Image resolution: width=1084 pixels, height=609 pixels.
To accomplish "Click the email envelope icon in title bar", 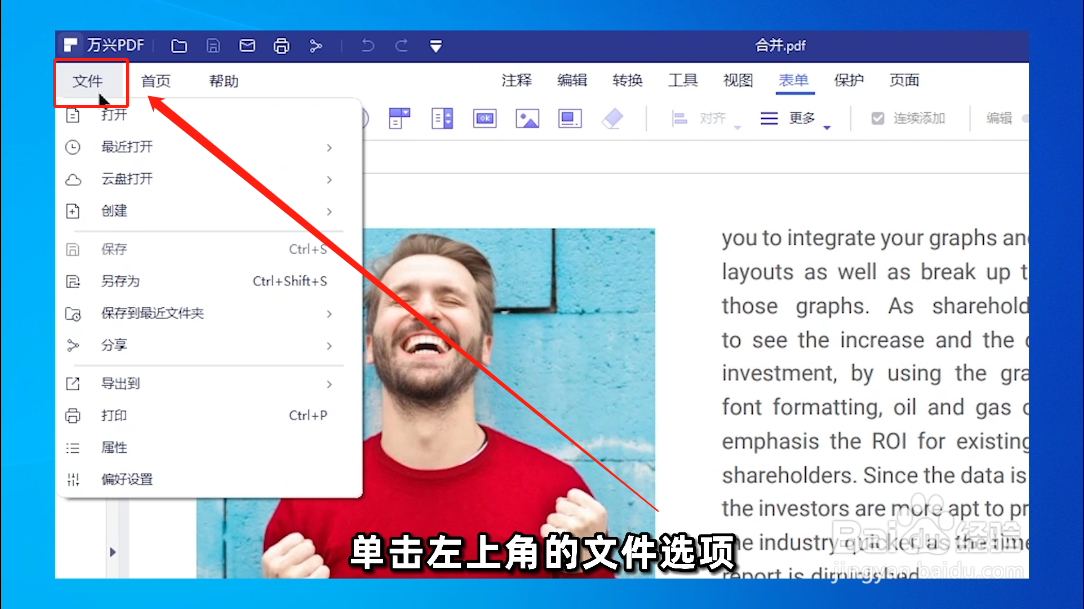I will click(x=247, y=46).
